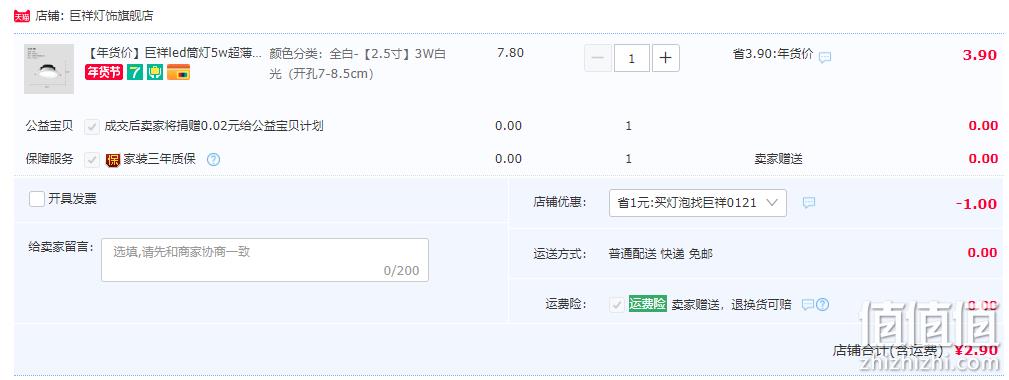Tick the 开具发票 invoice checkbox
The image size is (1009, 380).
point(37,199)
